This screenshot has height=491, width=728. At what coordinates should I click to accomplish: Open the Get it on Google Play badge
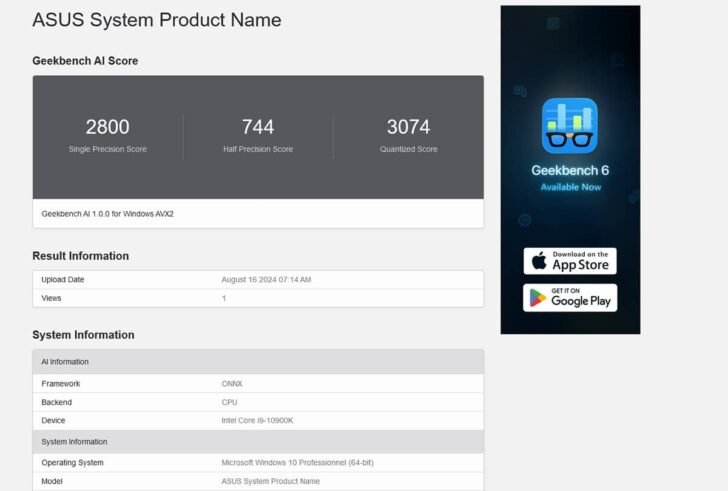pyautogui.click(x=570, y=297)
